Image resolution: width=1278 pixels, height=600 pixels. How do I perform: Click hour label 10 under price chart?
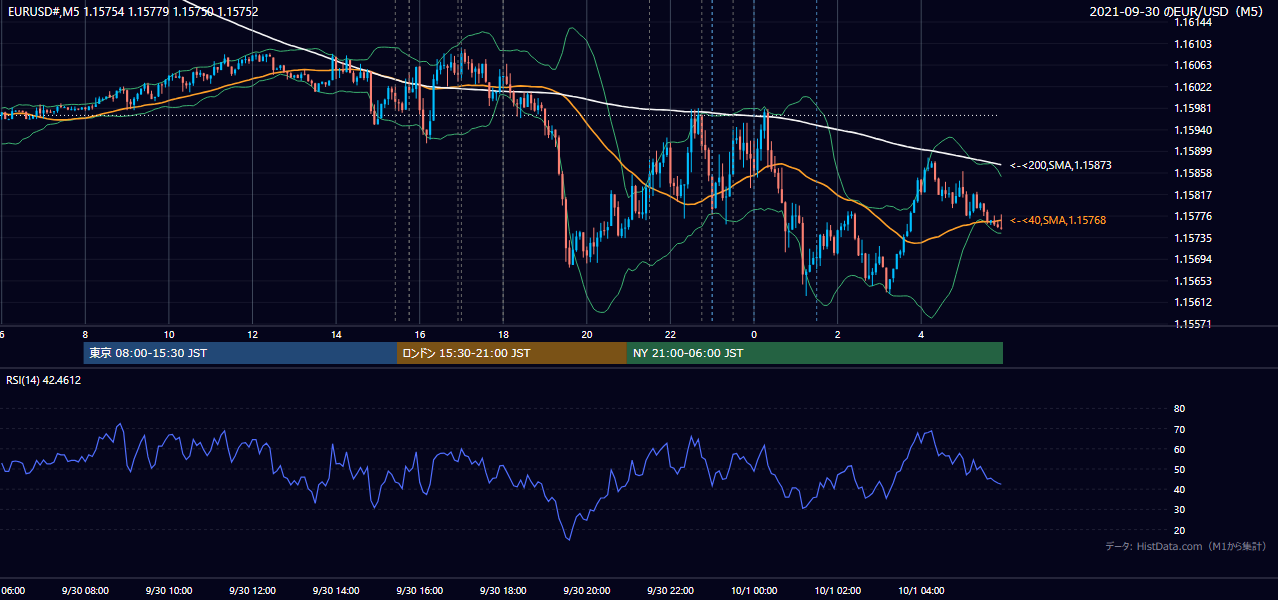169,334
